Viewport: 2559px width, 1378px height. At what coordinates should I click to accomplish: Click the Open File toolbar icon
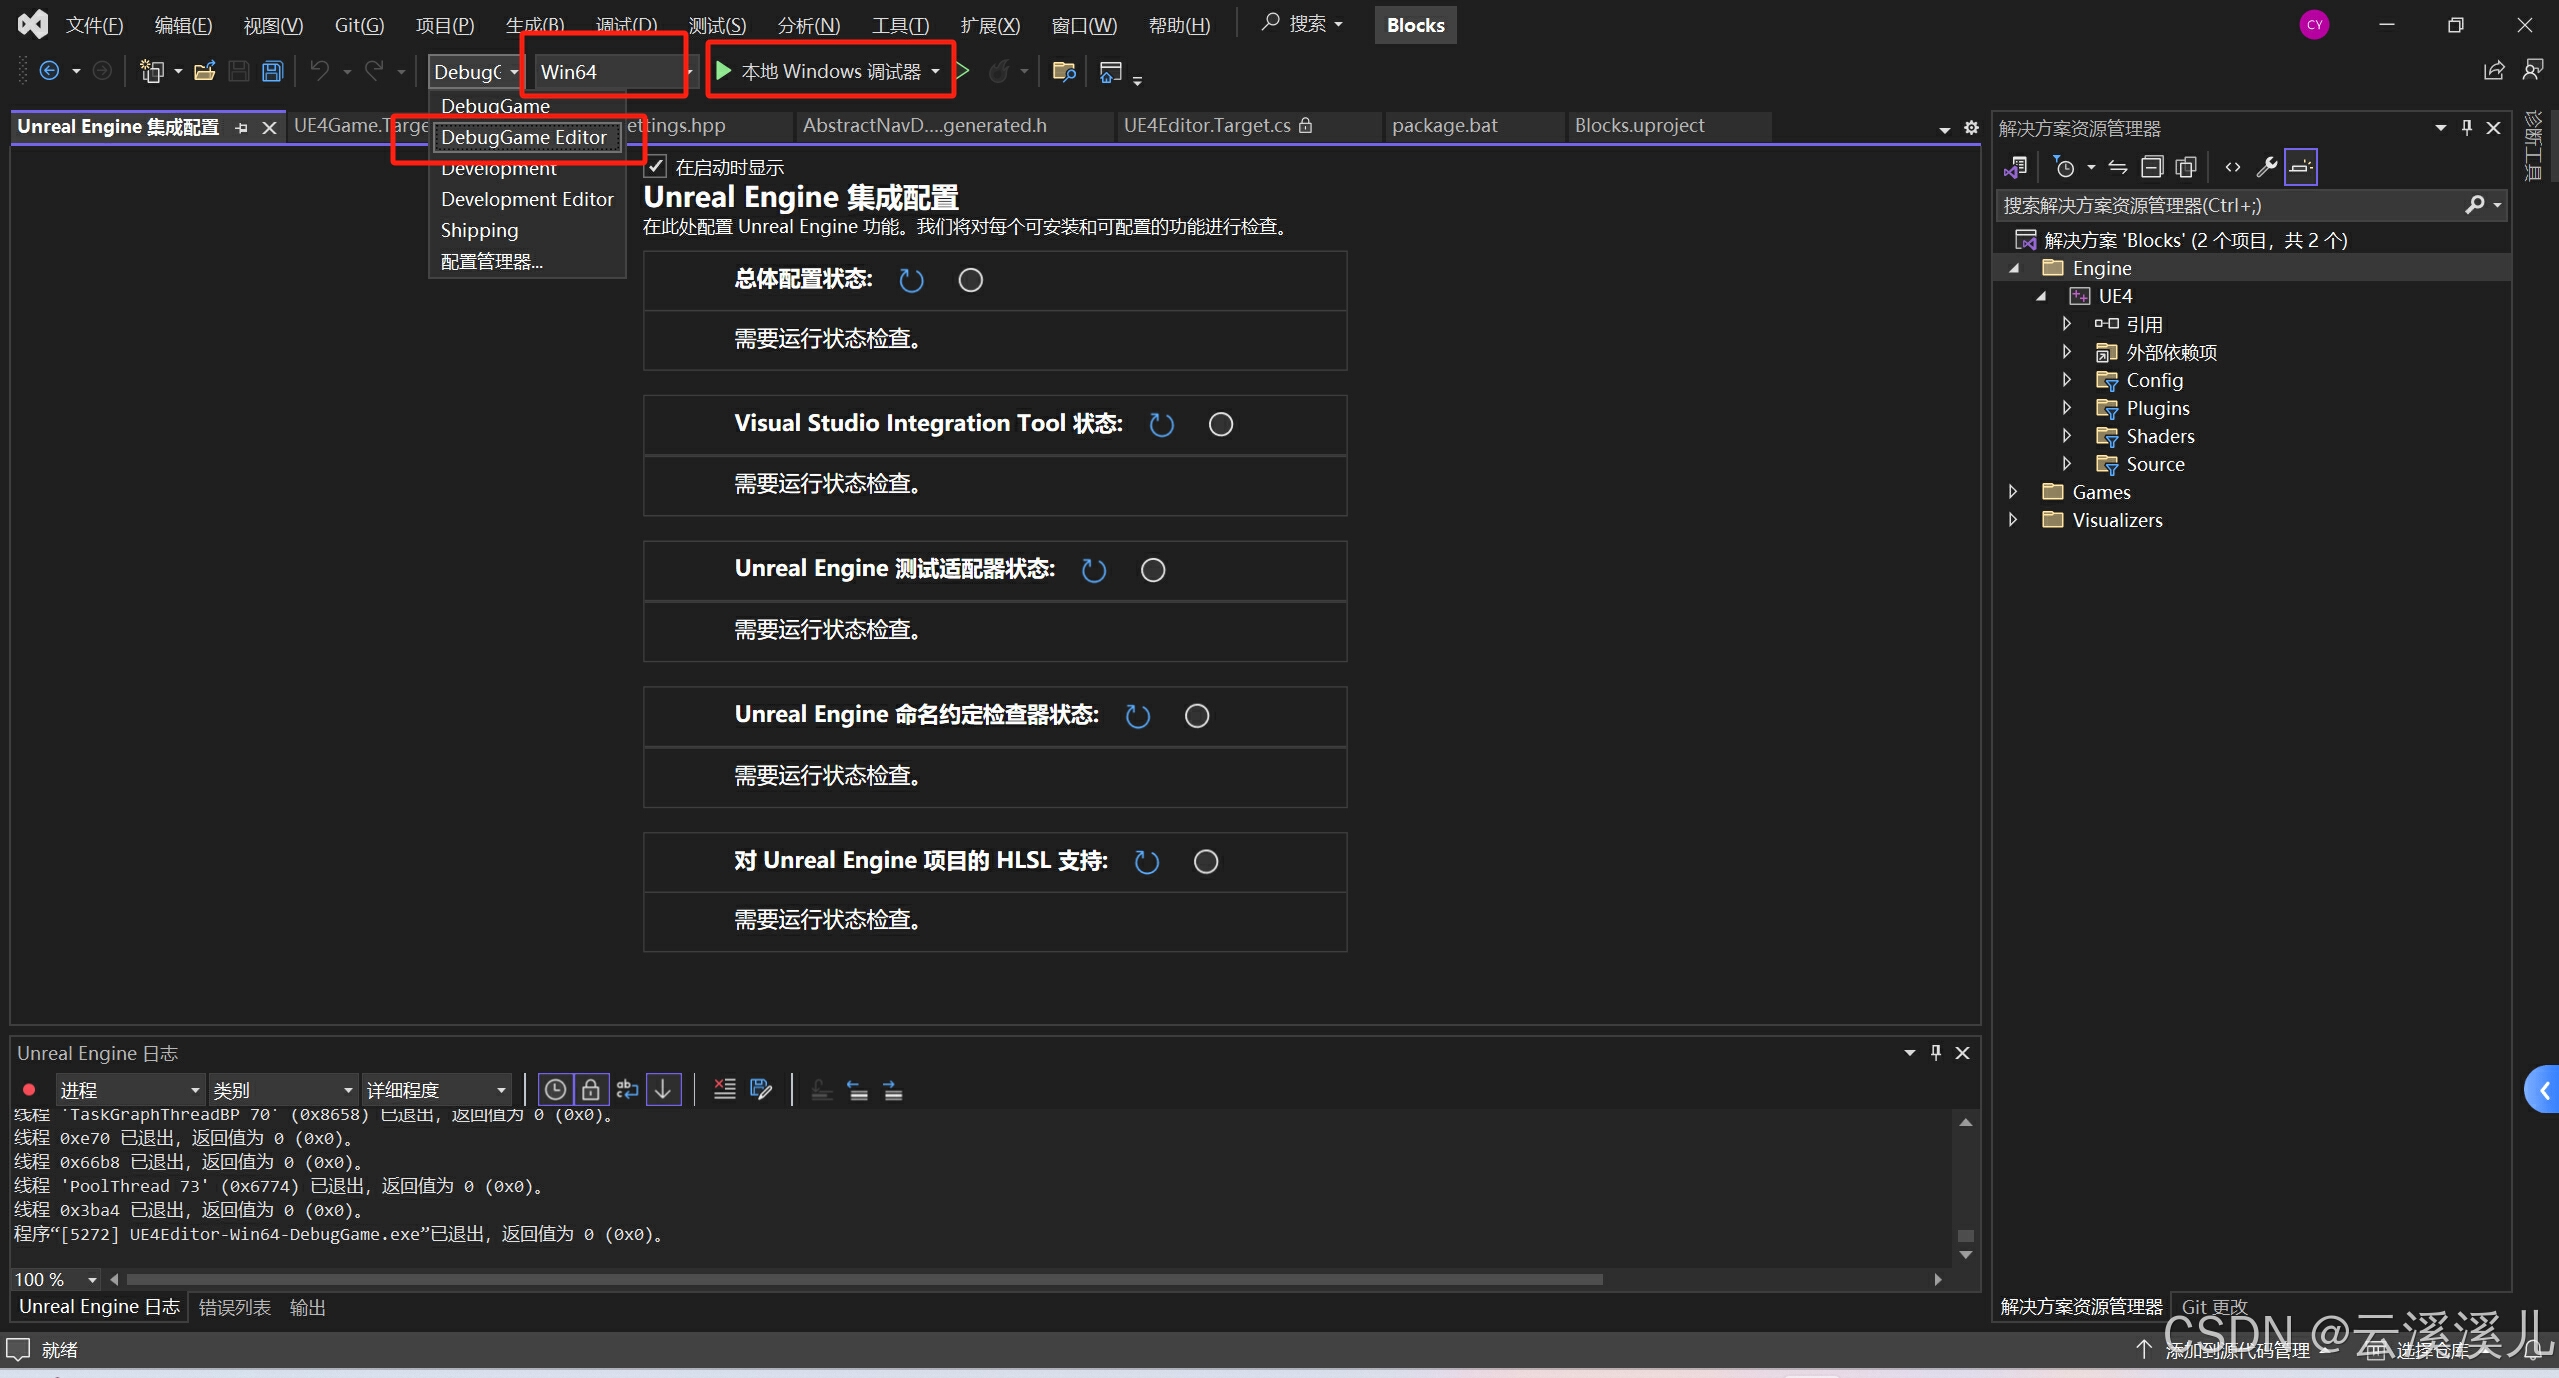pos(204,71)
